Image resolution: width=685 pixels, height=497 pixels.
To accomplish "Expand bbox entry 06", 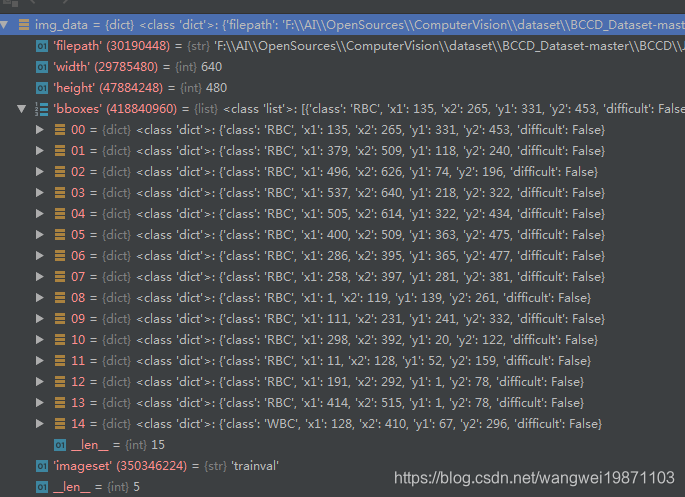I will pyautogui.click(x=40, y=255).
